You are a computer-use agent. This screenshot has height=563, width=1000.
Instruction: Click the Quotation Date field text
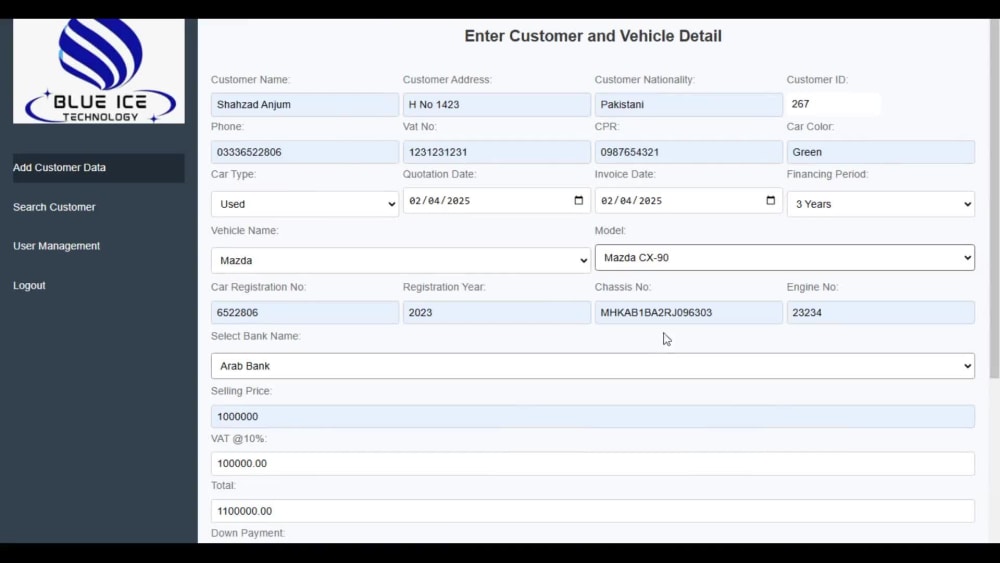[x=440, y=201]
